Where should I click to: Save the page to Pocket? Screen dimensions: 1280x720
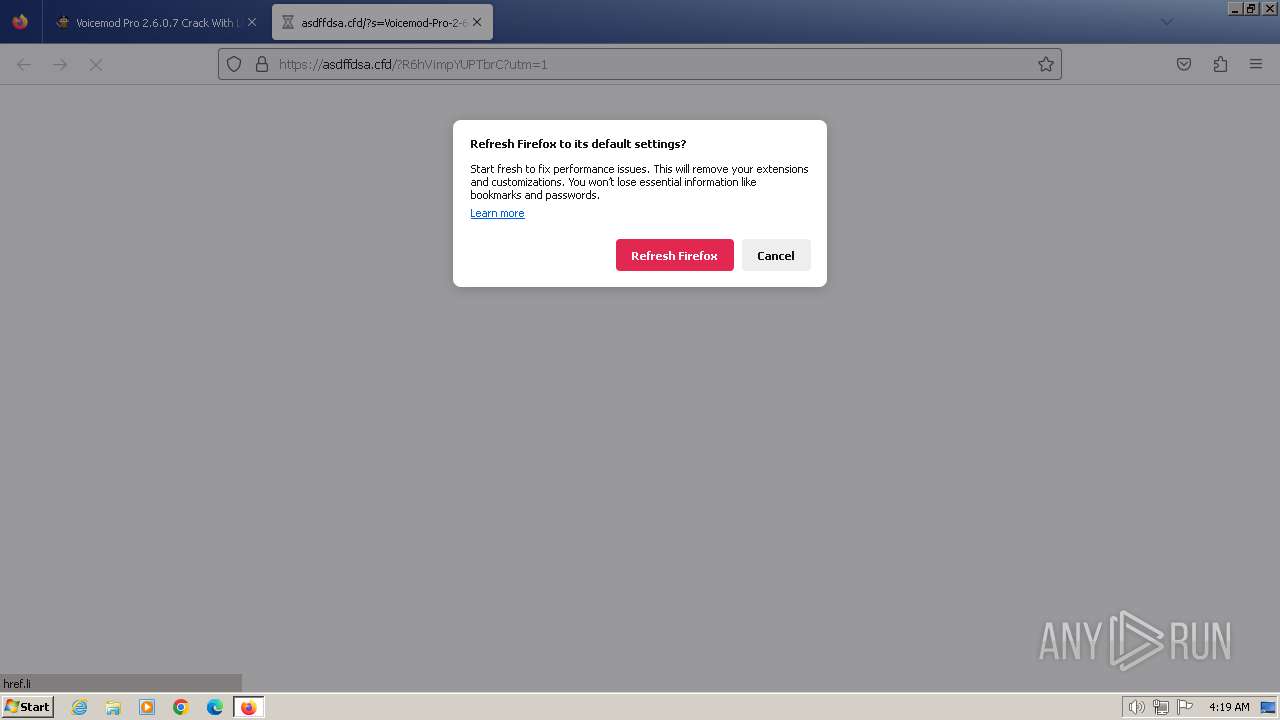point(1184,64)
